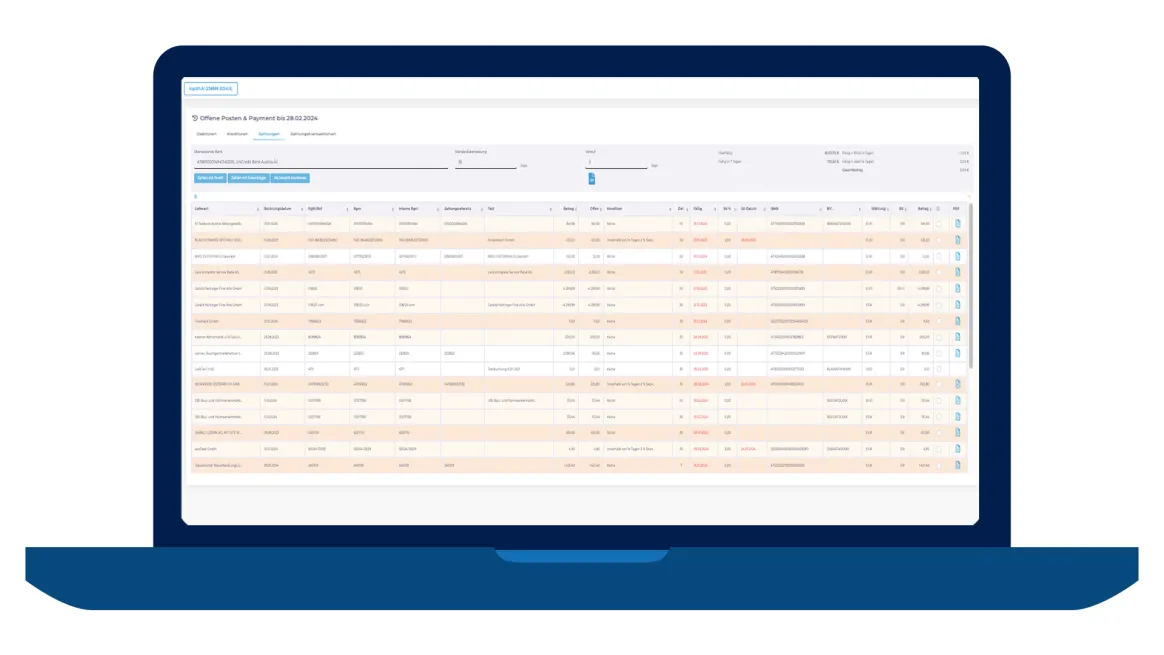
Task: Tick the select-all checkbox in table header
Action: tap(938, 209)
